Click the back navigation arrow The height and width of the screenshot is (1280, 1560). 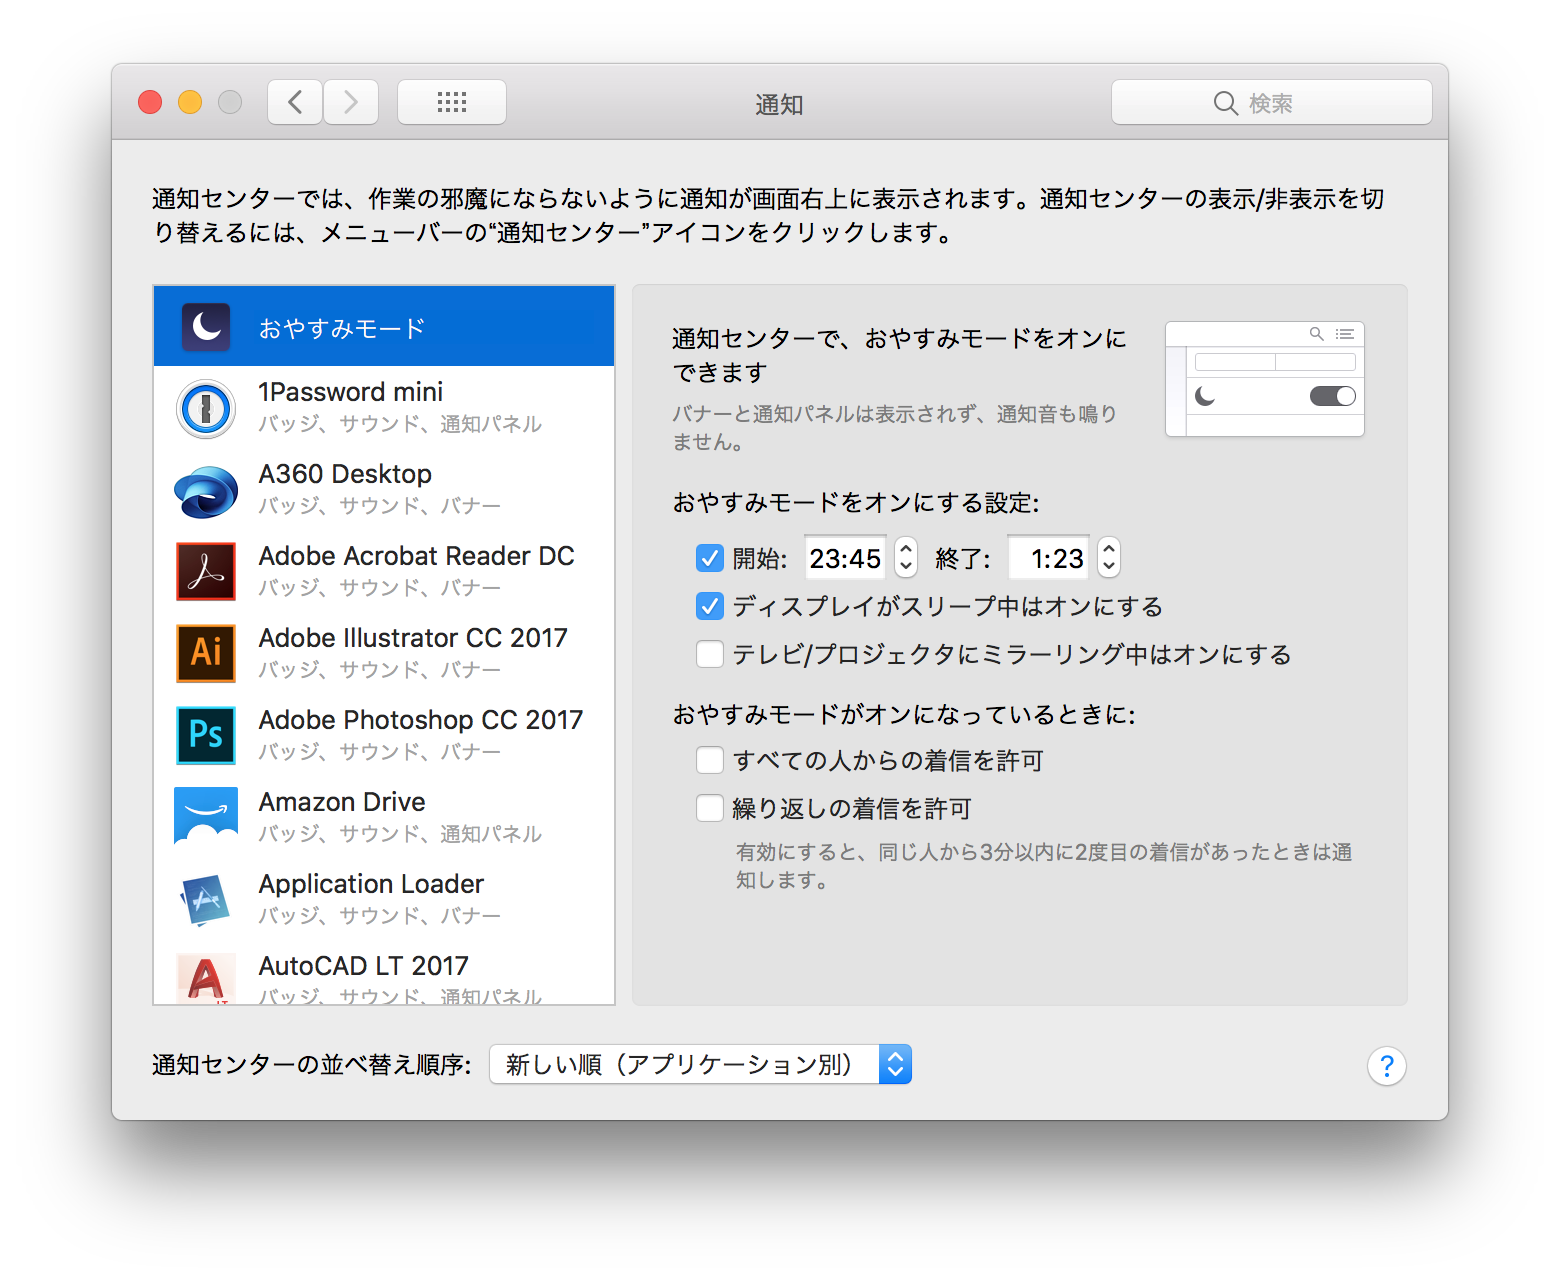tap(294, 101)
